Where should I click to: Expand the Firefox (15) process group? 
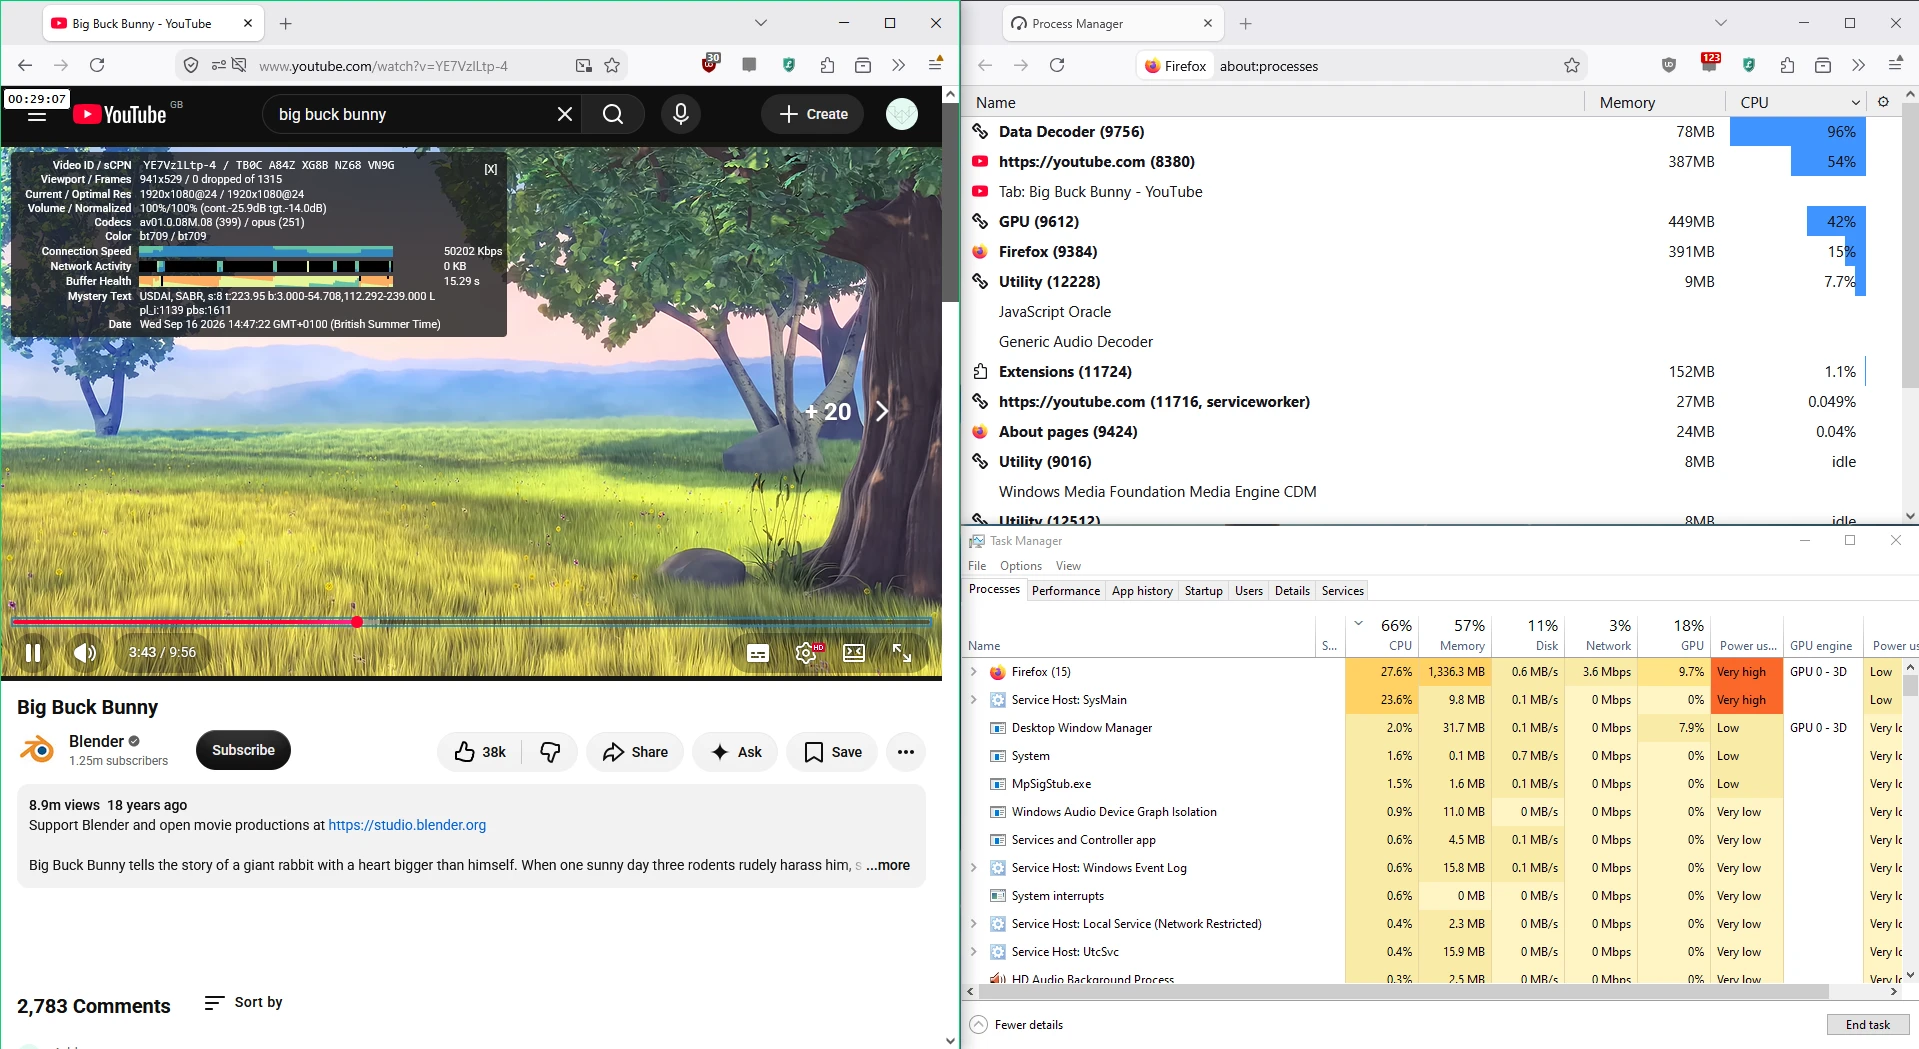pos(974,672)
